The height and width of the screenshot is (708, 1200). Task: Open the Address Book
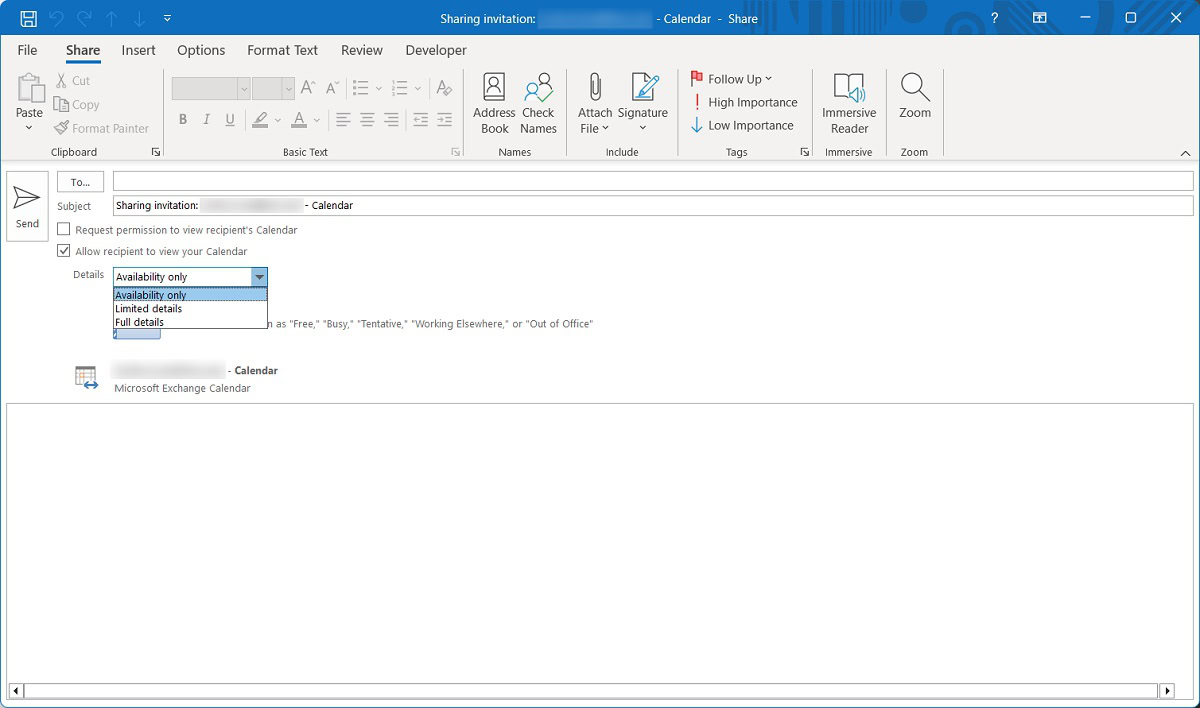coord(494,103)
